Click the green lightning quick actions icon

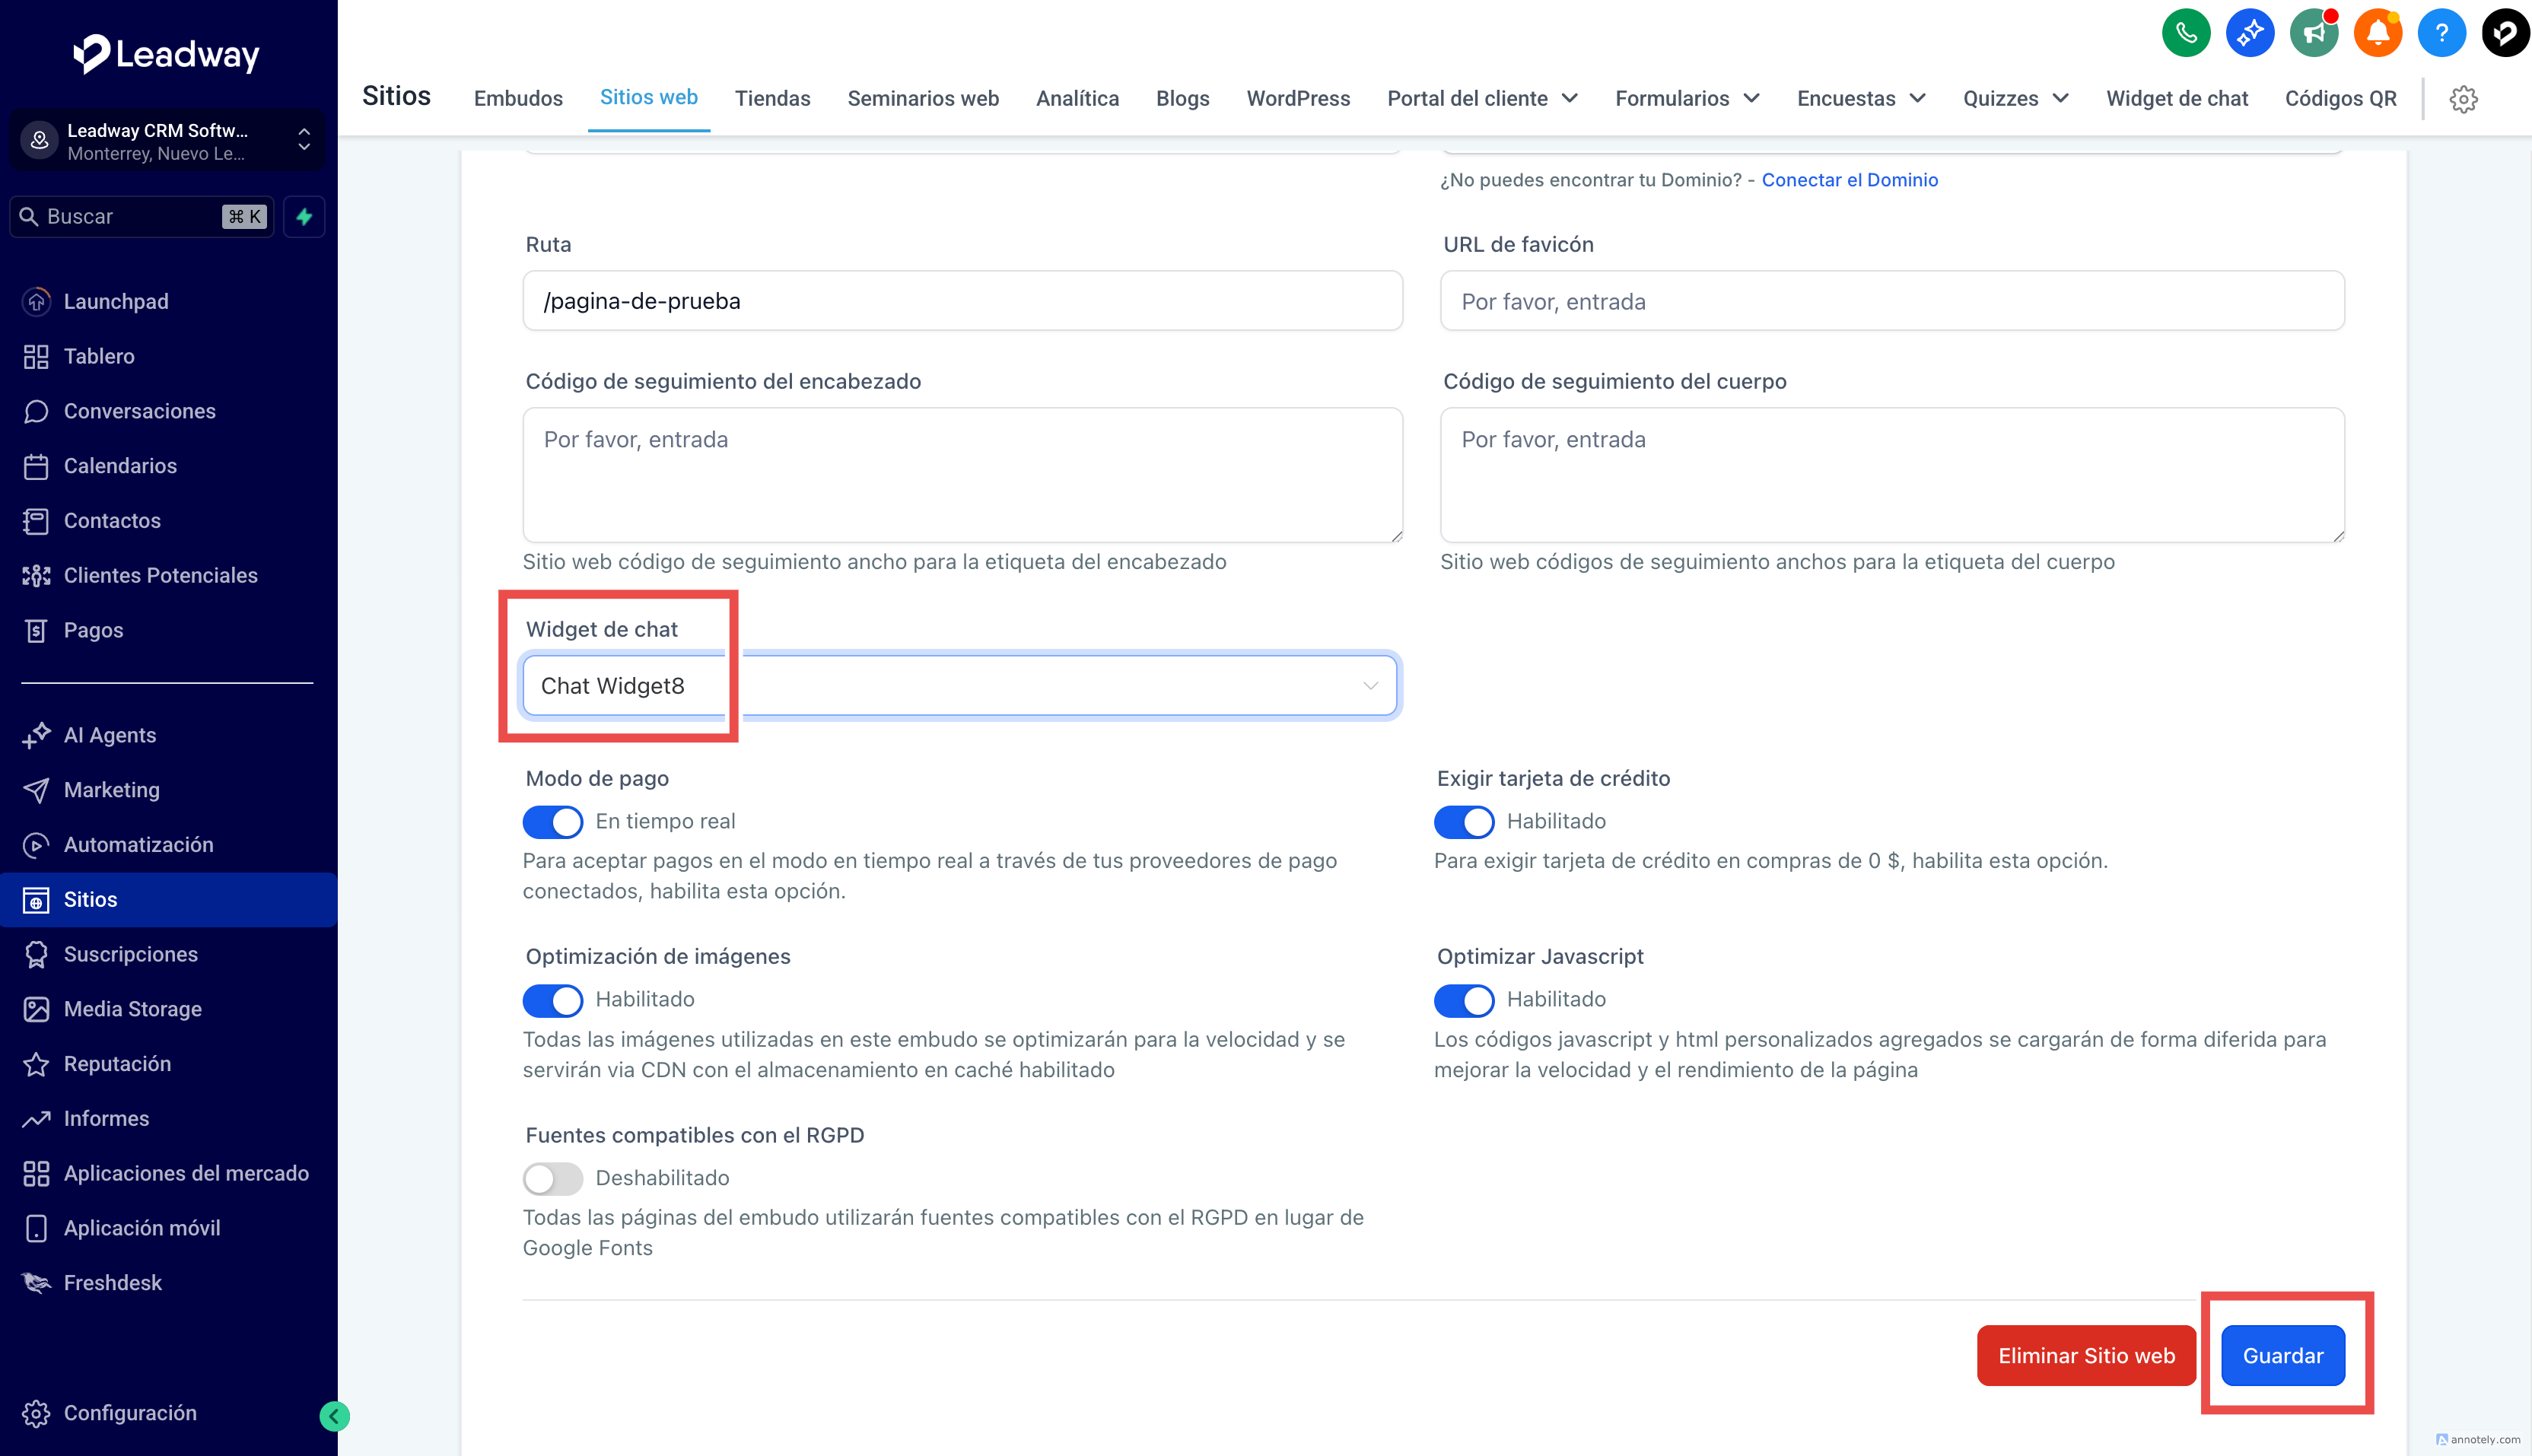(x=304, y=217)
